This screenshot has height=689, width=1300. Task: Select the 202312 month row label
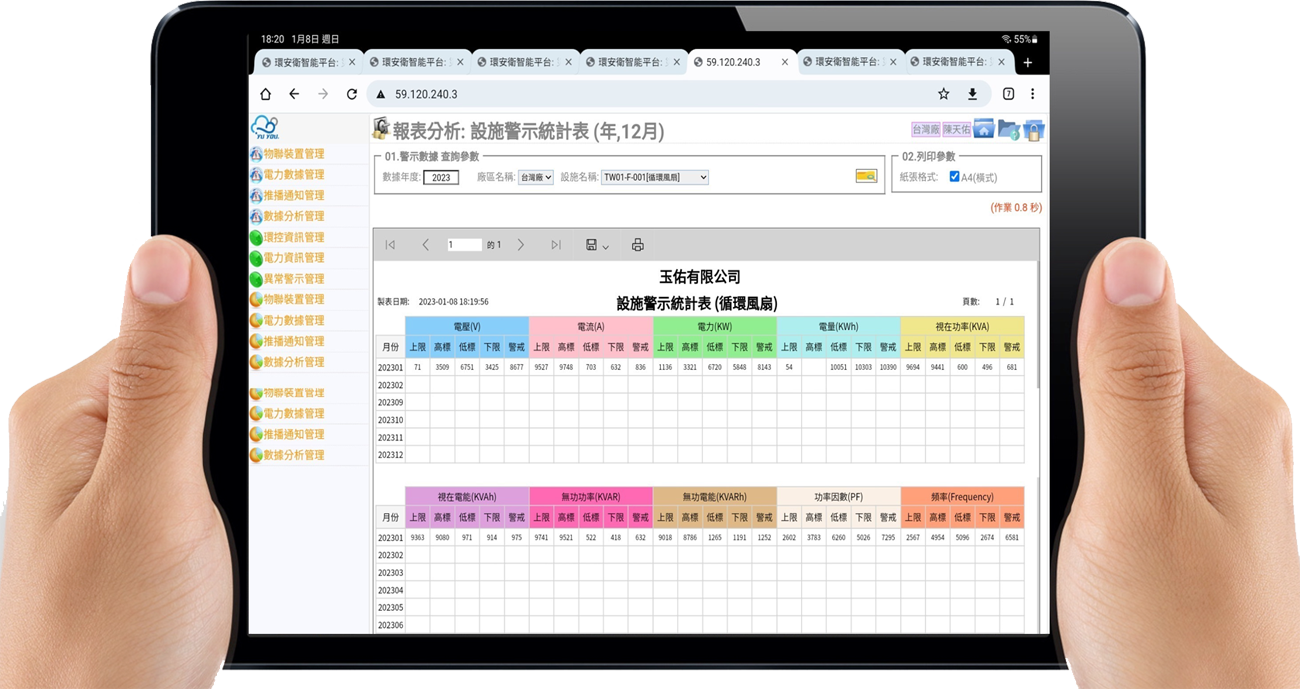[390, 455]
